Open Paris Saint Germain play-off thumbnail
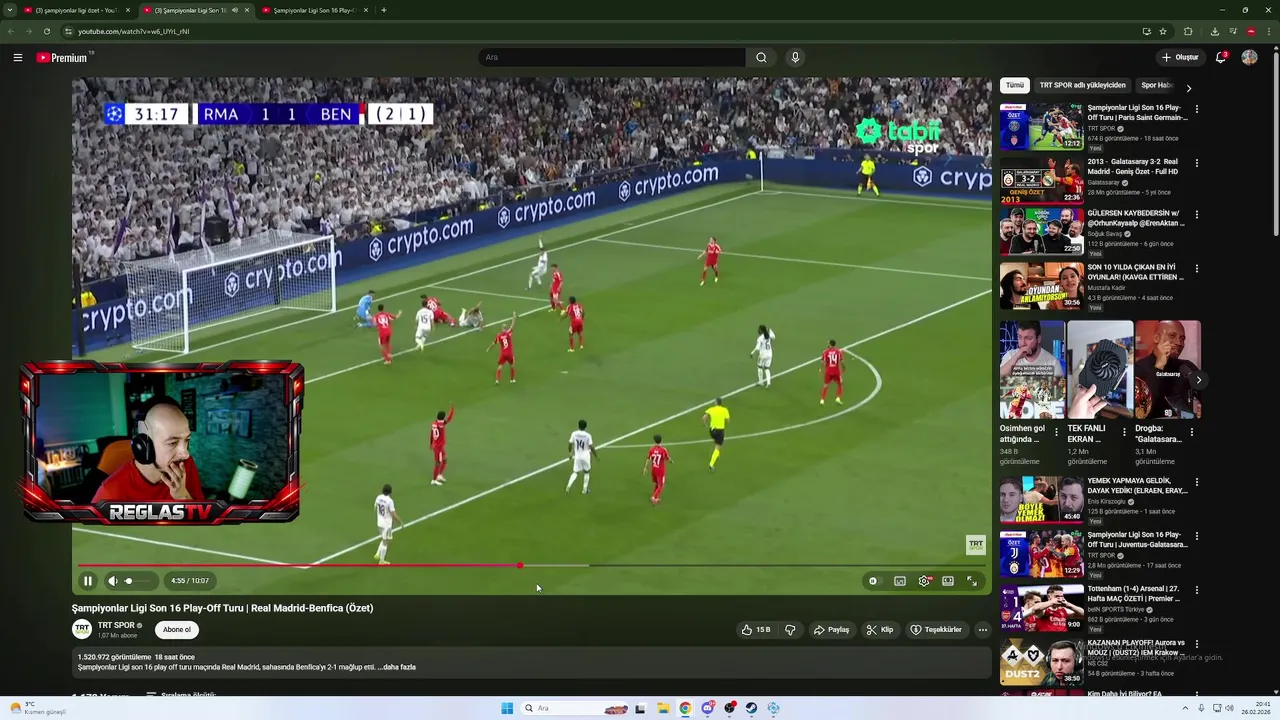 pyautogui.click(x=1041, y=126)
